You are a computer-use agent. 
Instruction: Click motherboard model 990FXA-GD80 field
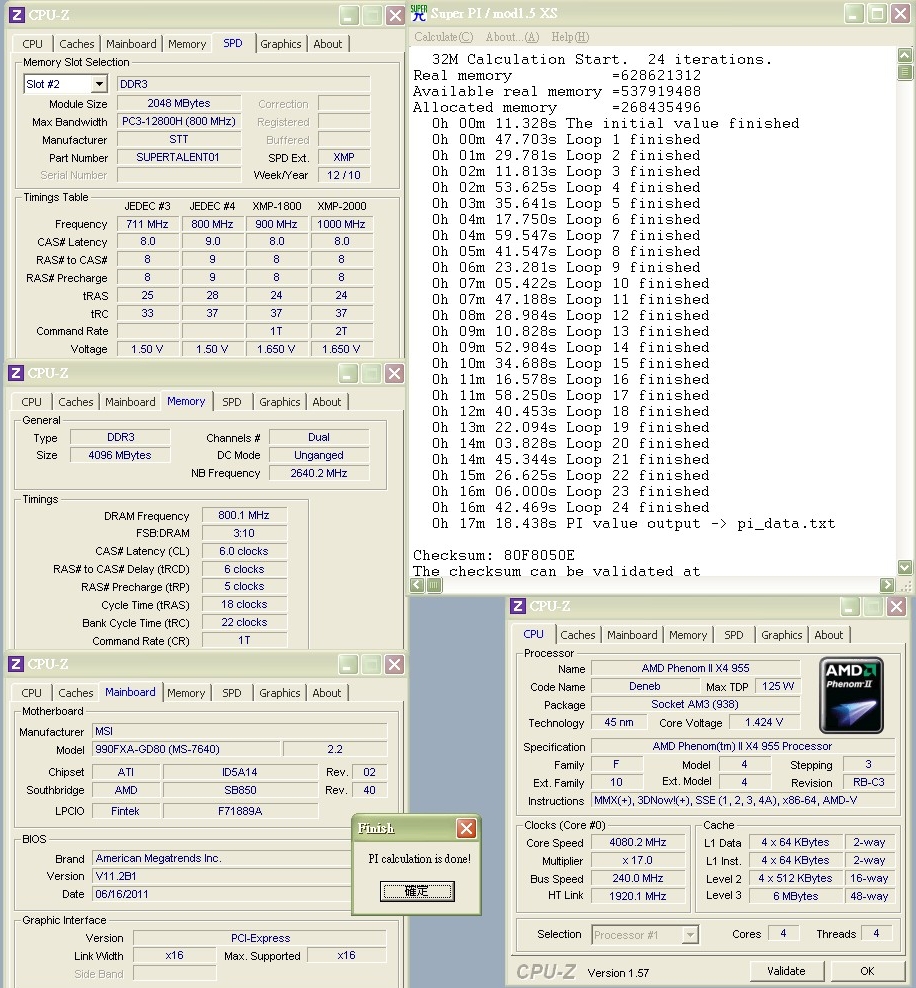coord(186,749)
